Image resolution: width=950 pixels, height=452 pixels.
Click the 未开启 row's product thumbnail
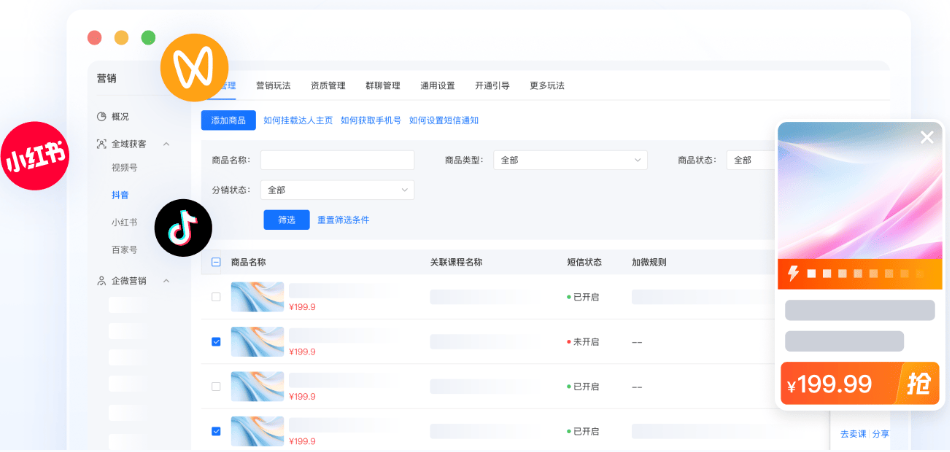257,342
